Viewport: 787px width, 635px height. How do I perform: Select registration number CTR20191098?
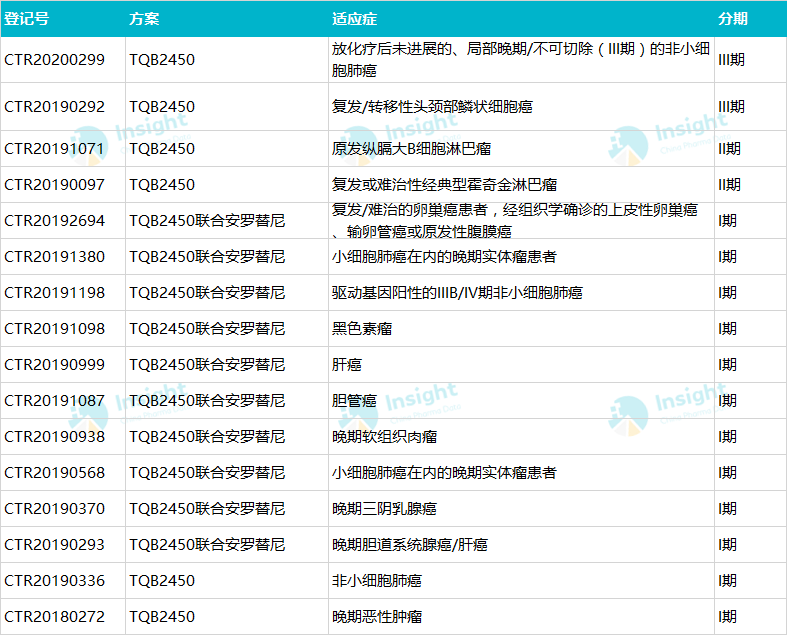[x=55, y=329]
